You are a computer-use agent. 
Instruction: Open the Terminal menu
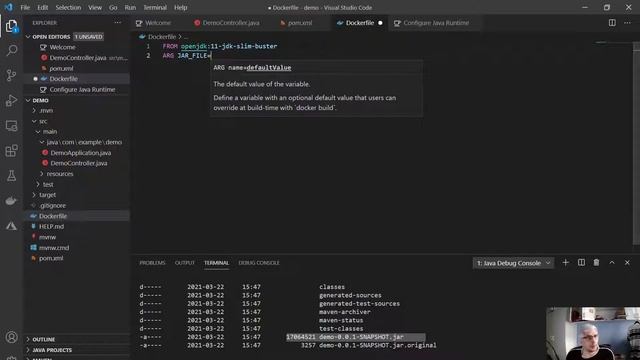coord(155,7)
